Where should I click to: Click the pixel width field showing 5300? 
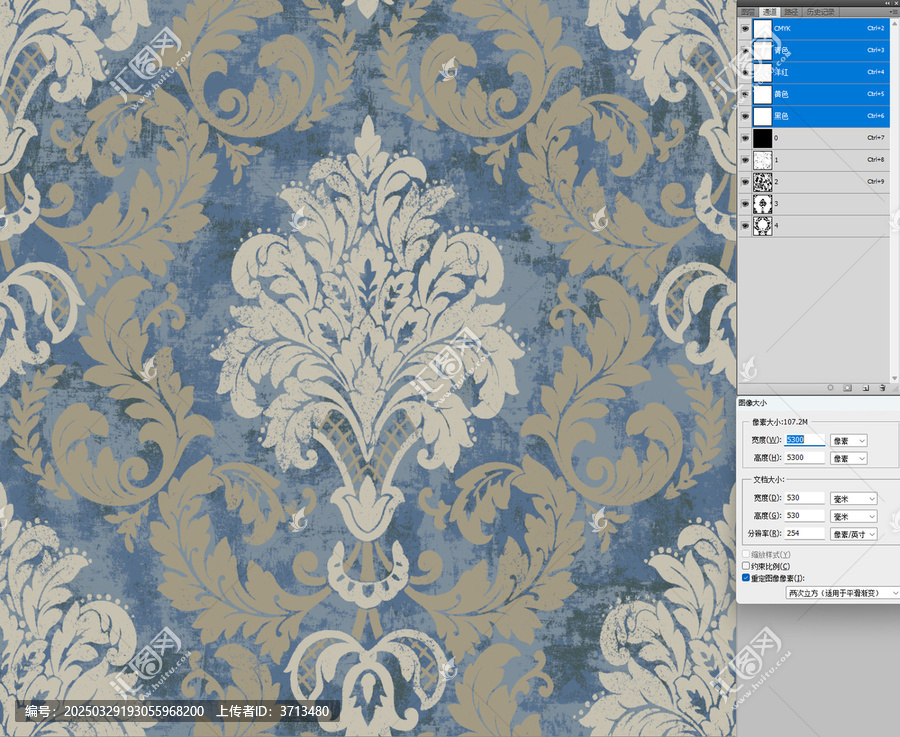[805, 440]
